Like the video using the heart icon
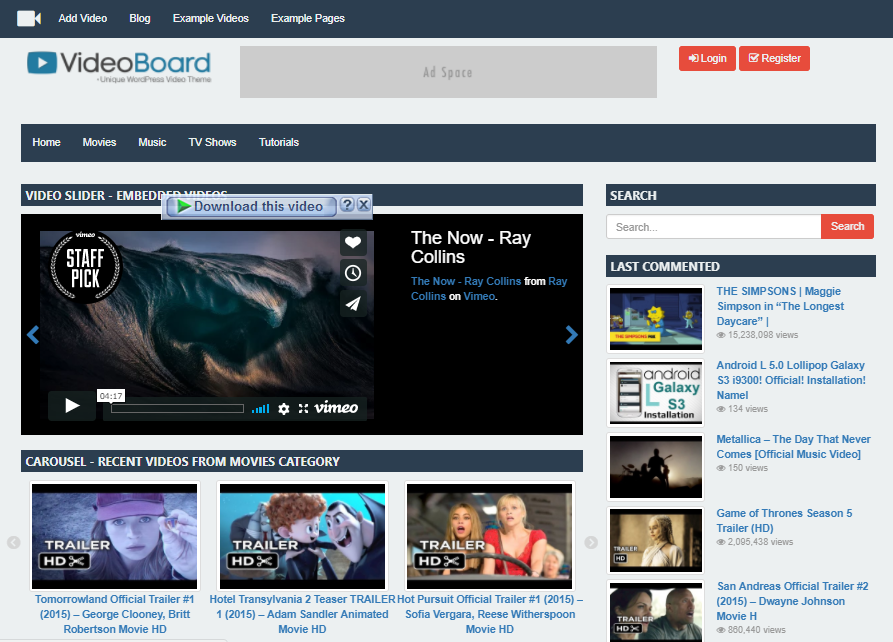 click(353, 242)
